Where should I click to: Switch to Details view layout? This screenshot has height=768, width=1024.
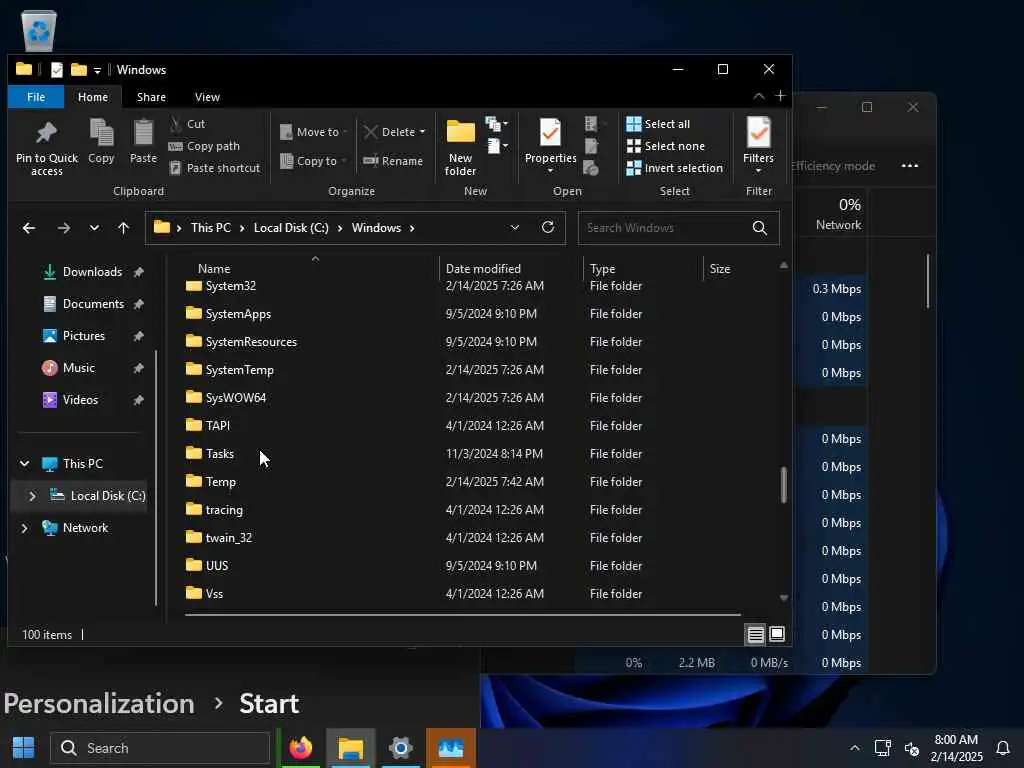click(756, 634)
